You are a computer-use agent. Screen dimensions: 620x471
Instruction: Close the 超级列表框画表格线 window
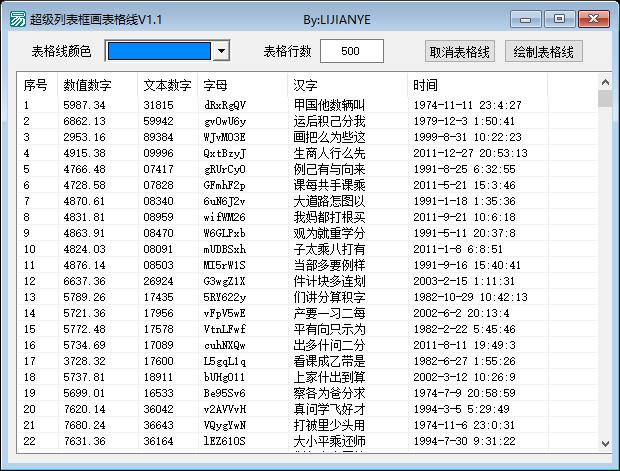pyautogui.click(x=594, y=18)
